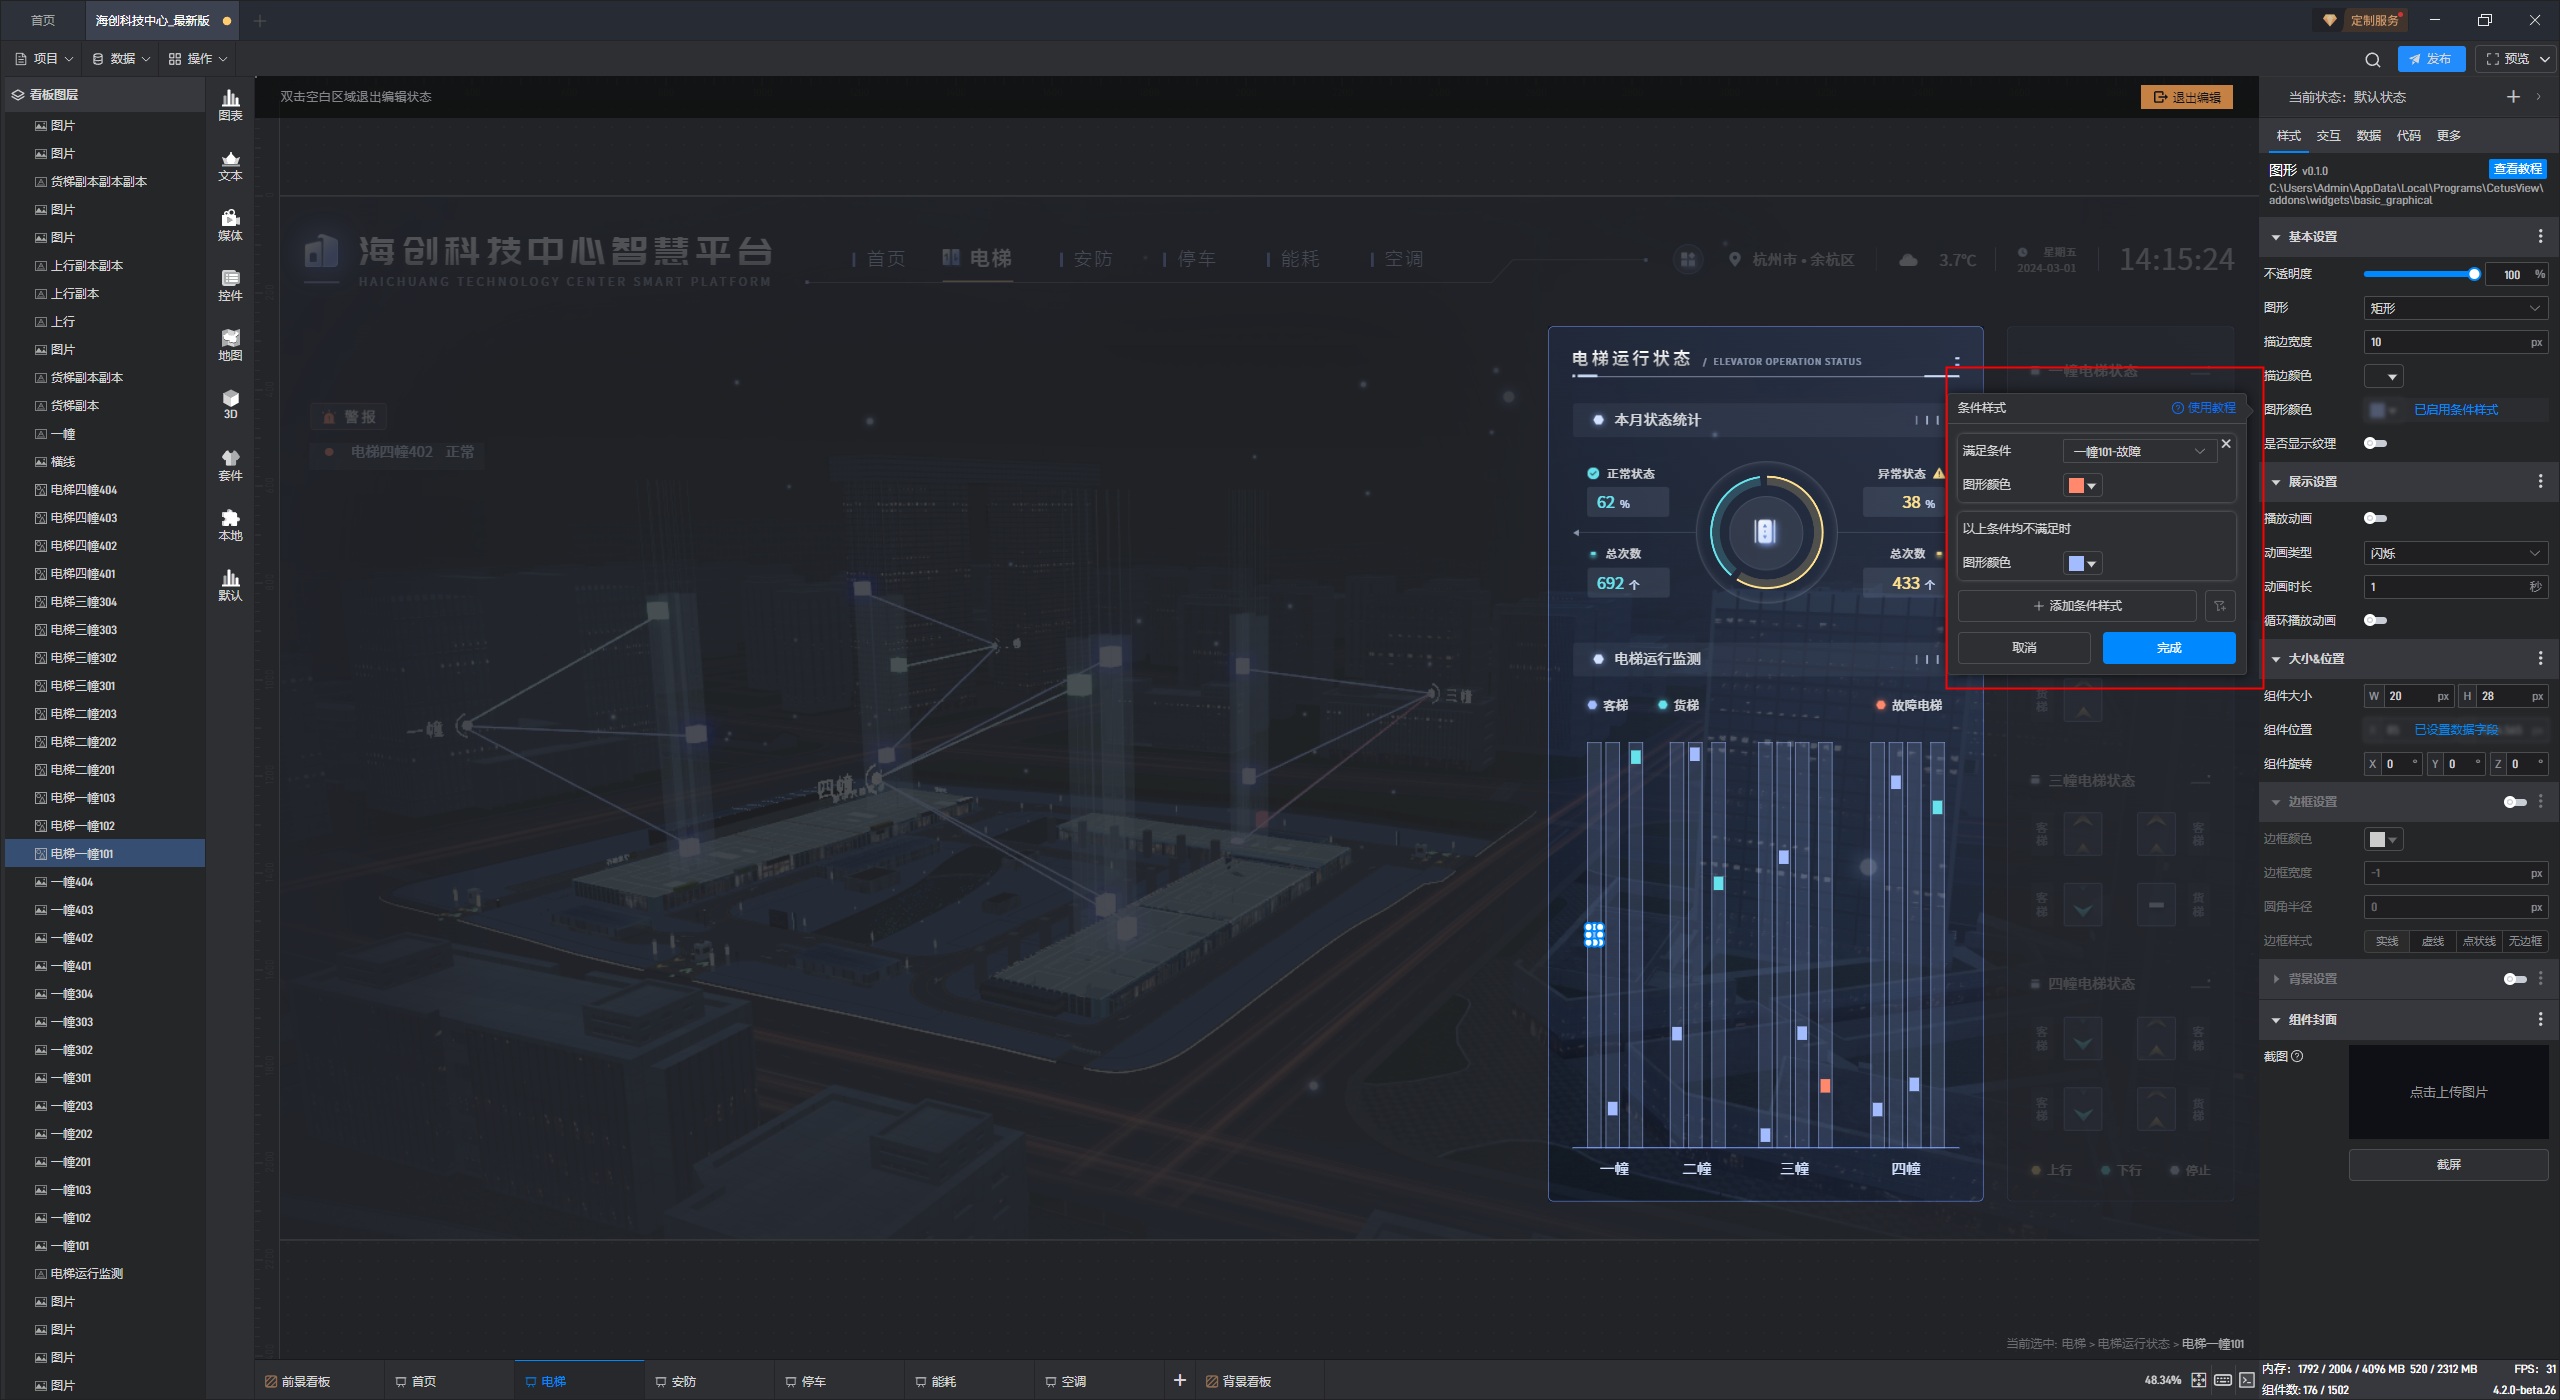Switch to the 交互 tab
Viewport: 2560px width, 1400px height.
(2328, 135)
